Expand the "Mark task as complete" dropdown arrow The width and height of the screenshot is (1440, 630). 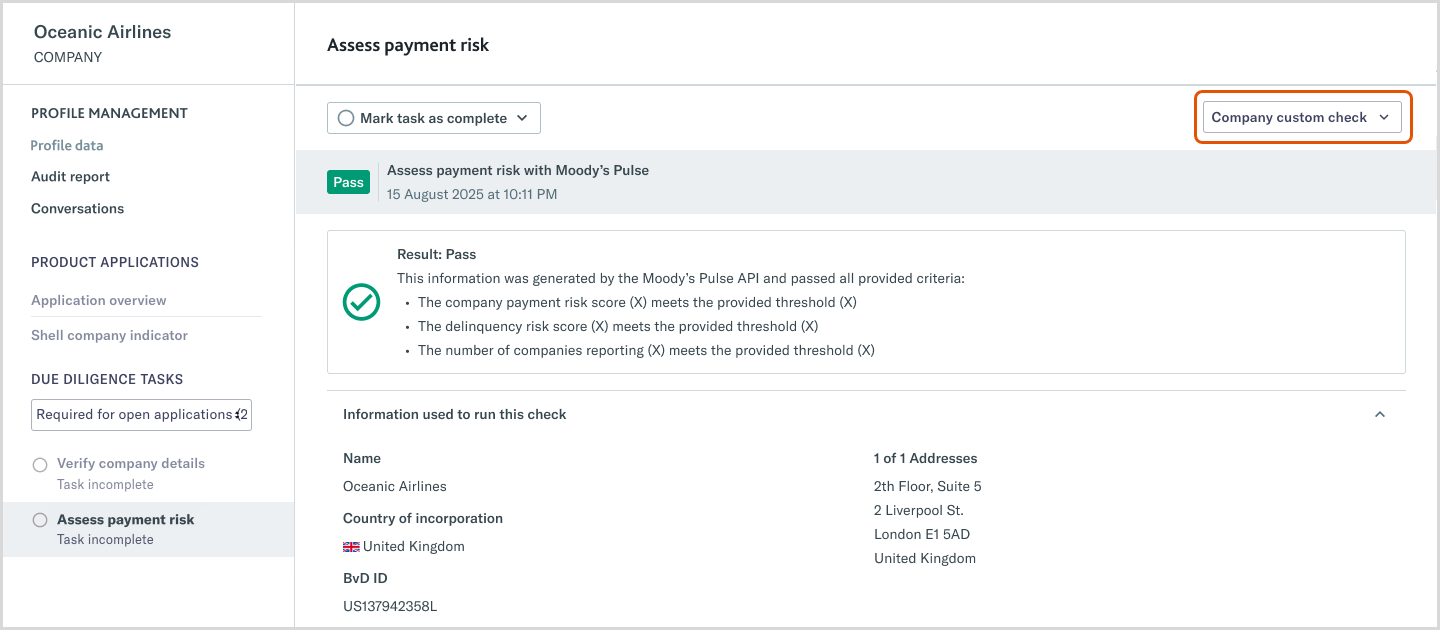(x=522, y=117)
